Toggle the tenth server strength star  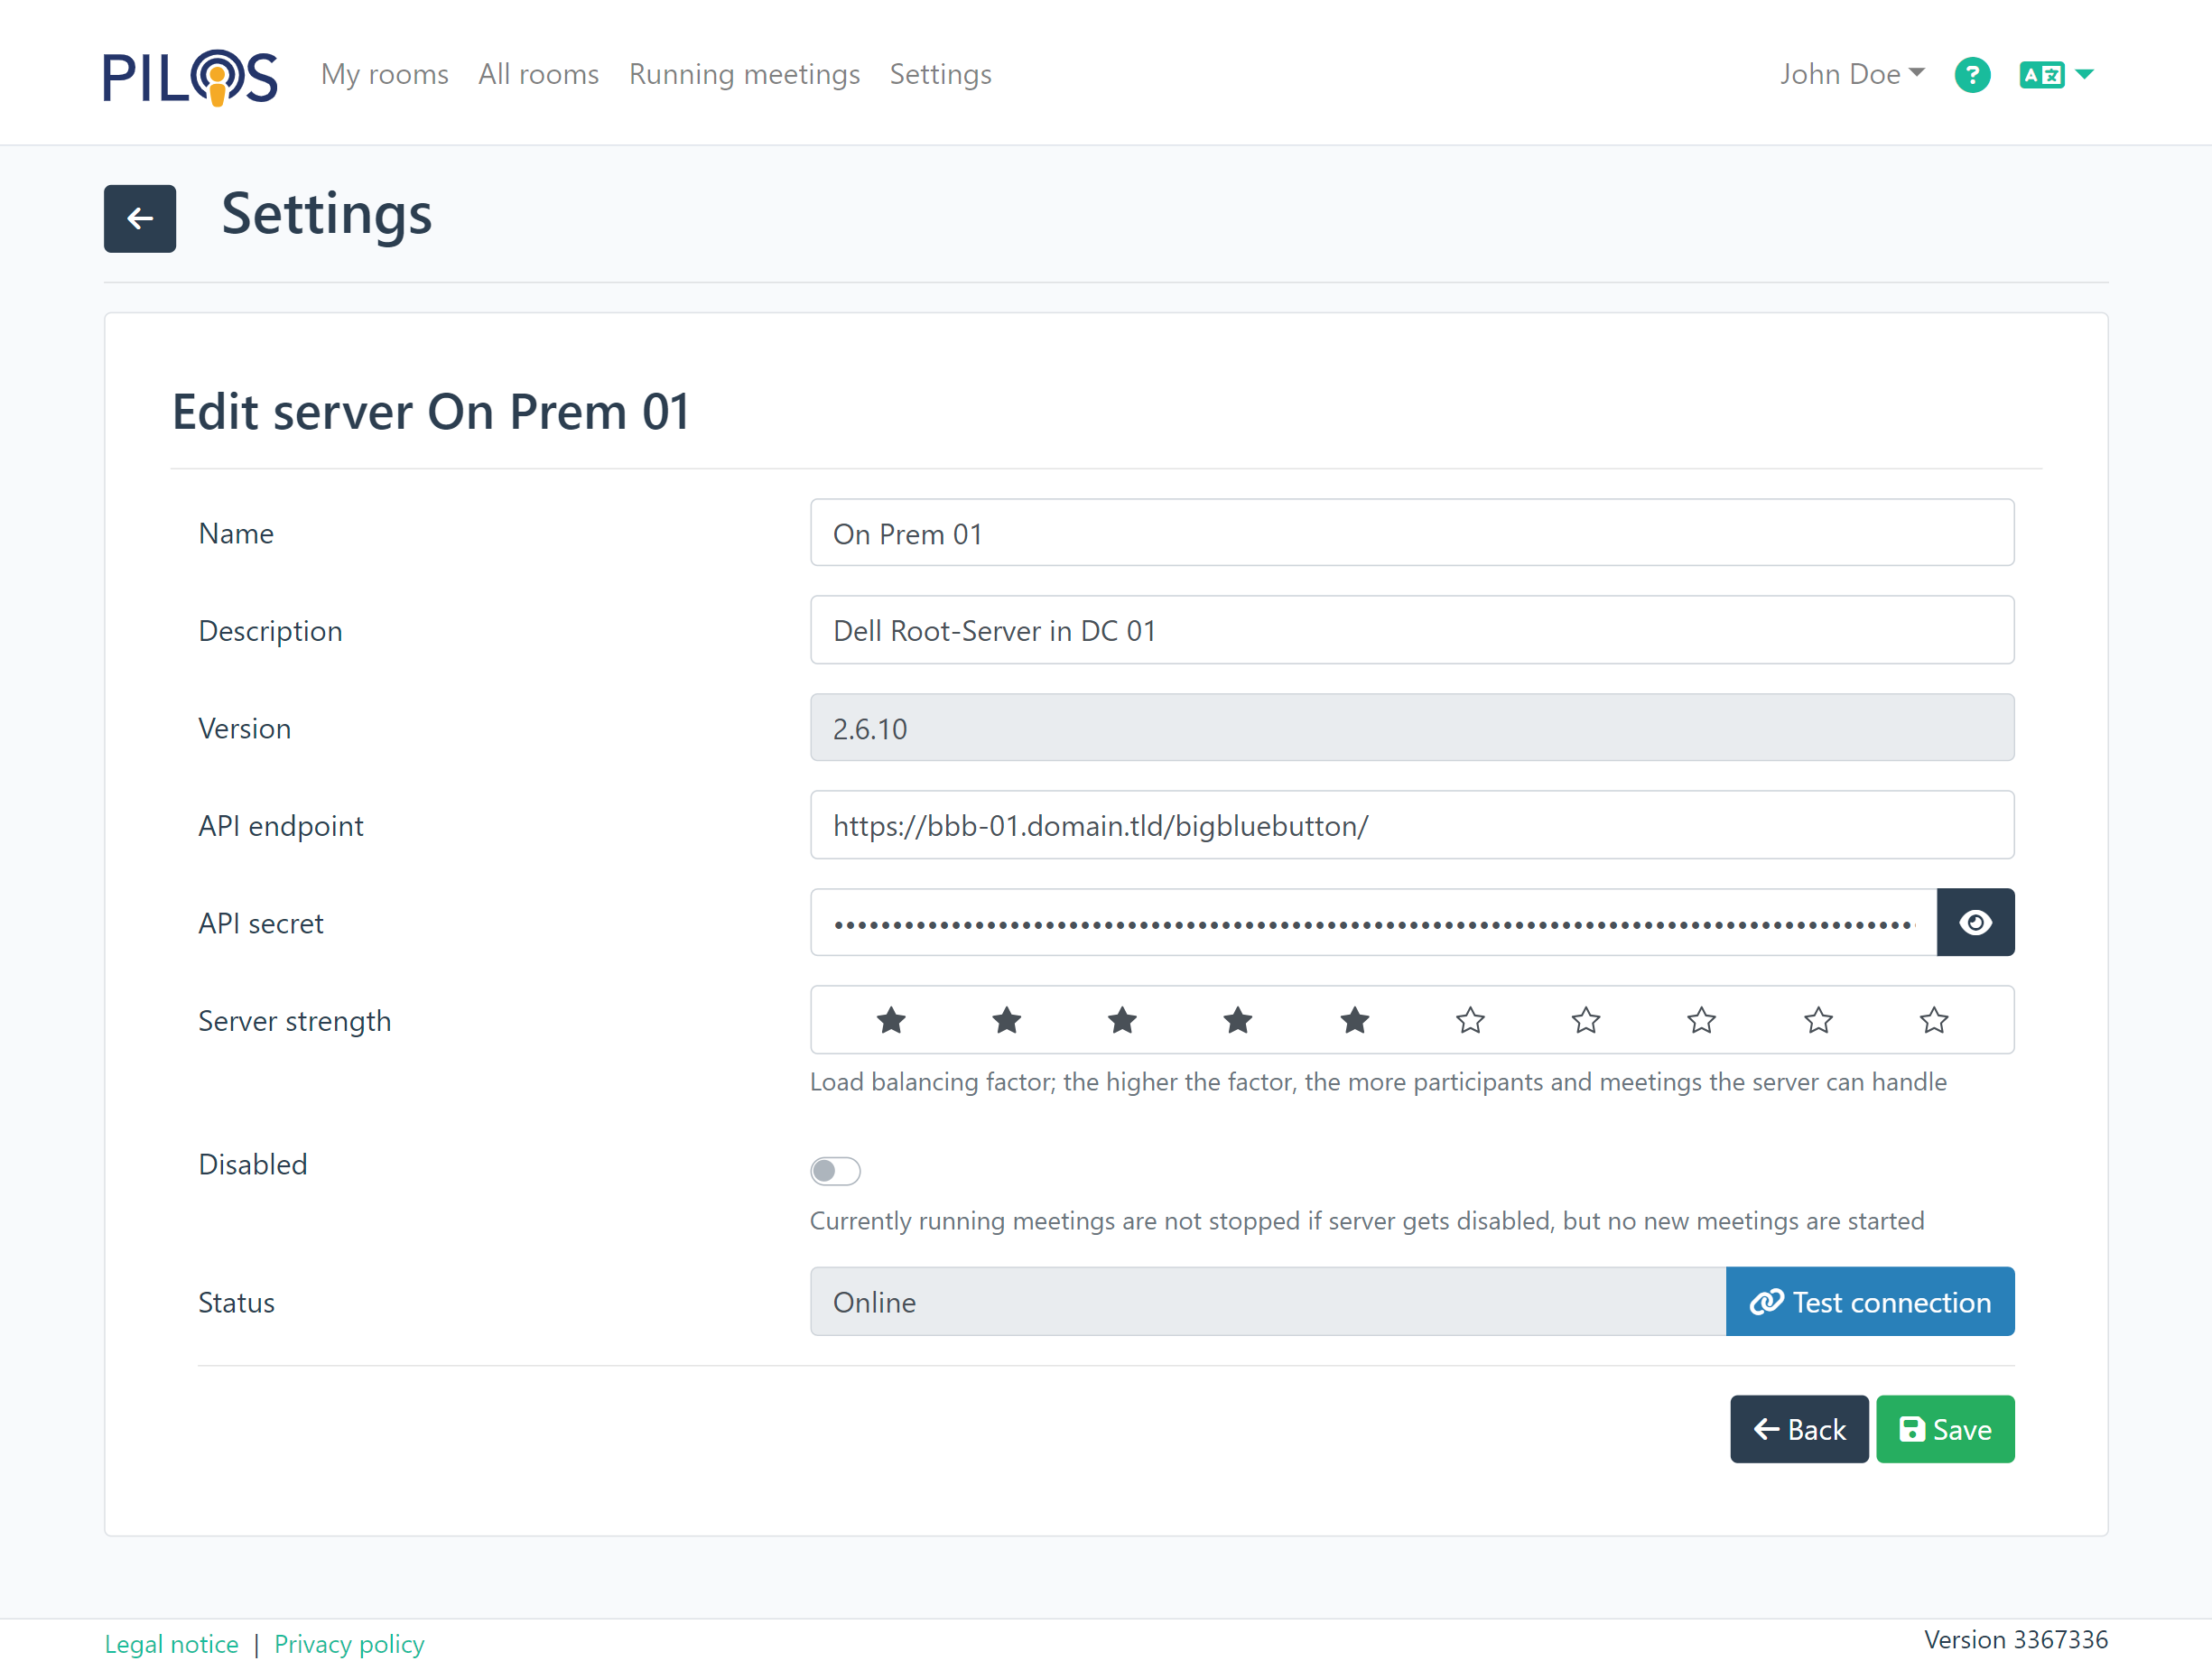pyautogui.click(x=1933, y=1020)
